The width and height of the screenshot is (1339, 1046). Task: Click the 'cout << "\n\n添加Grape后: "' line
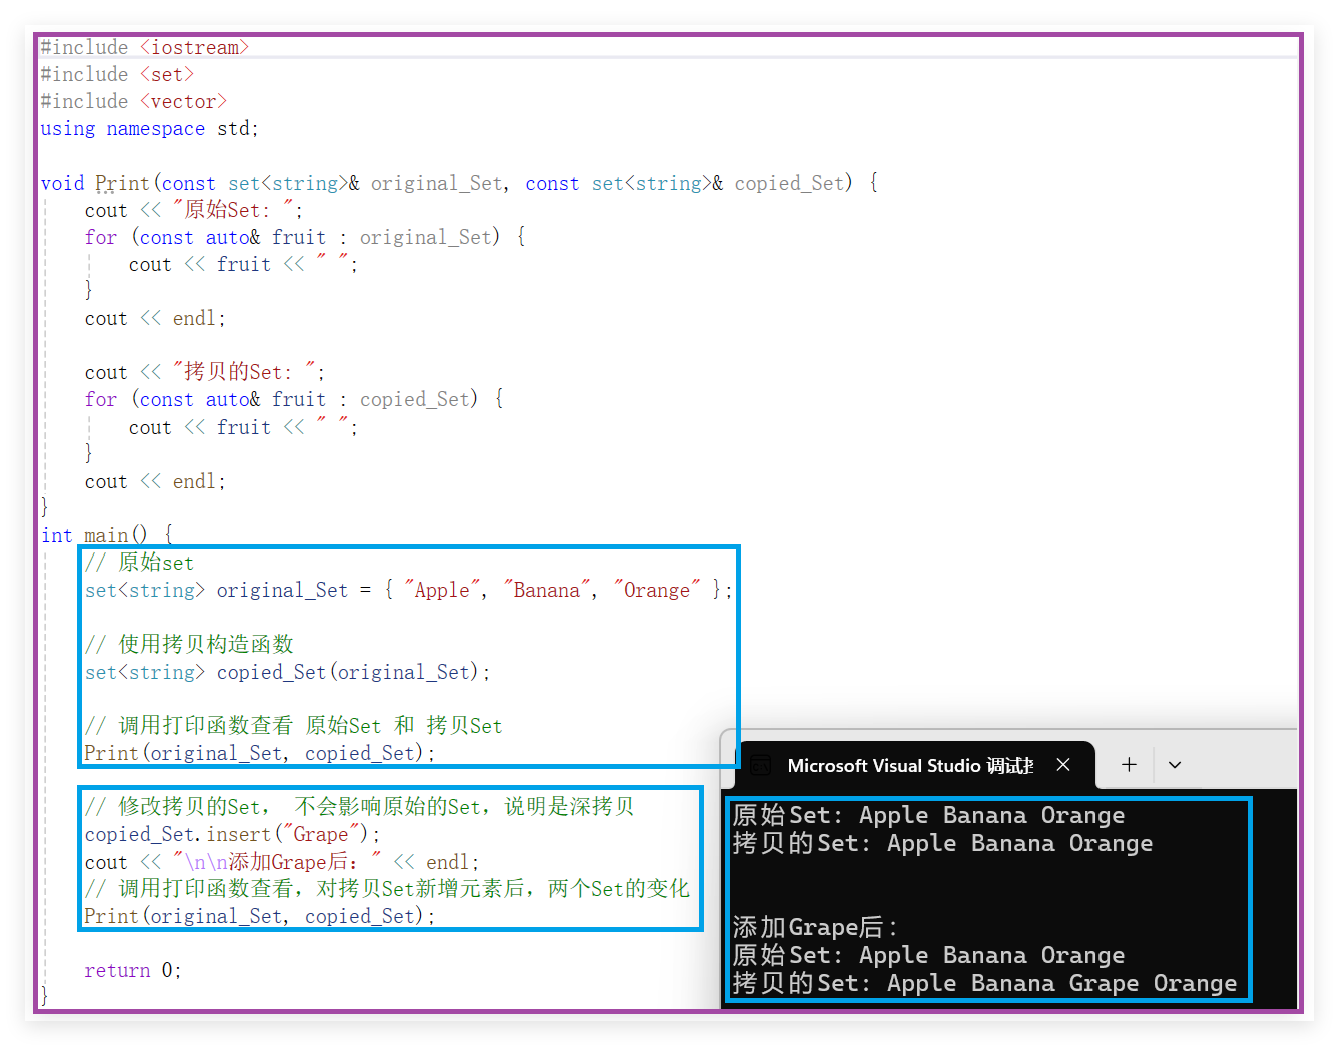pos(282,862)
